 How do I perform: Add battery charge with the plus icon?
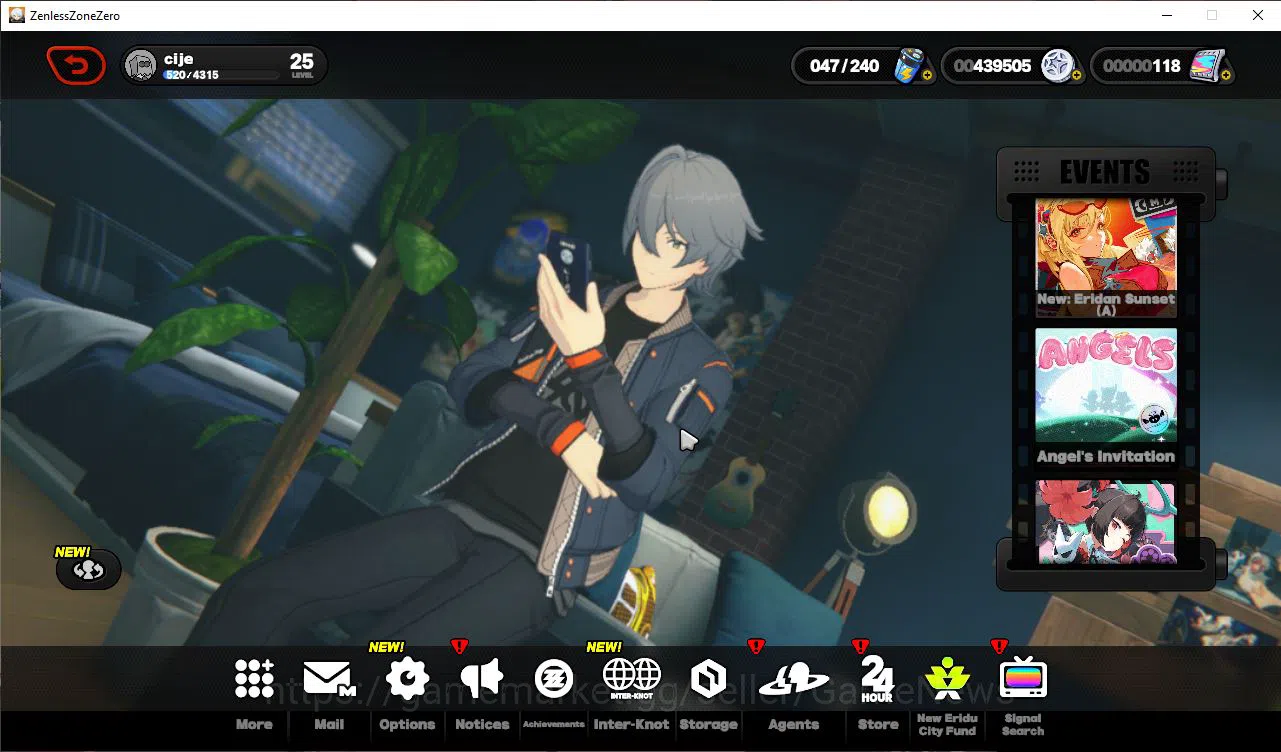(x=927, y=75)
